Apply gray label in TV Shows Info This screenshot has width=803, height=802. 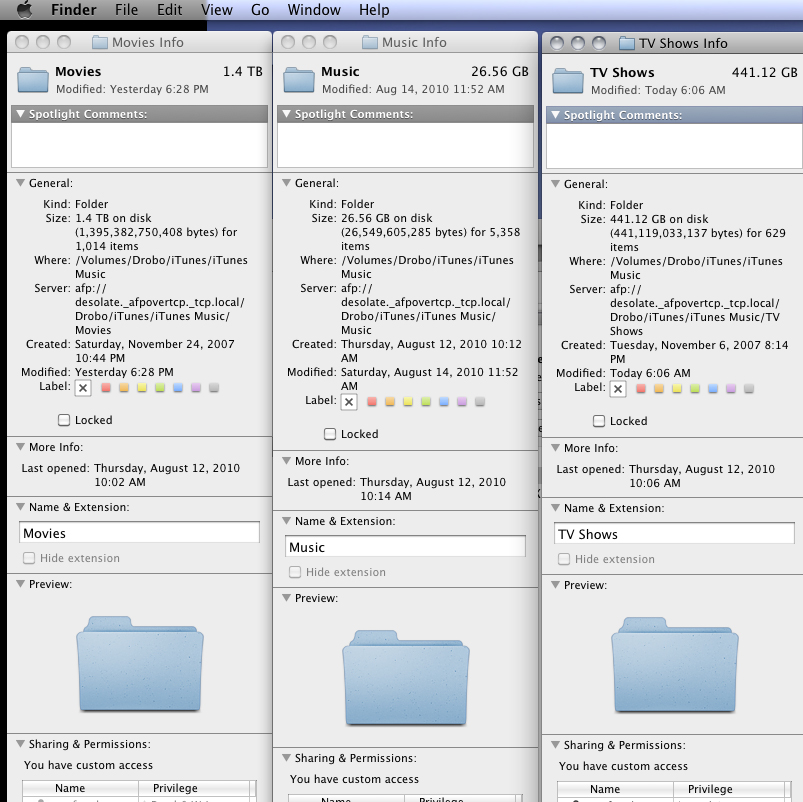click(749, 389)
